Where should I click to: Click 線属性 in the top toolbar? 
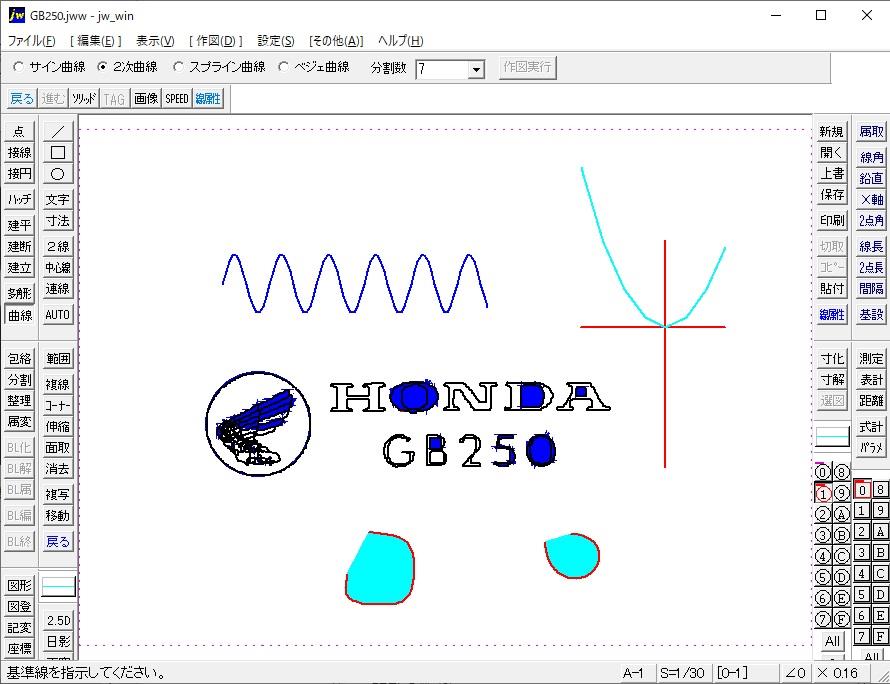click(x=208, y=99)
